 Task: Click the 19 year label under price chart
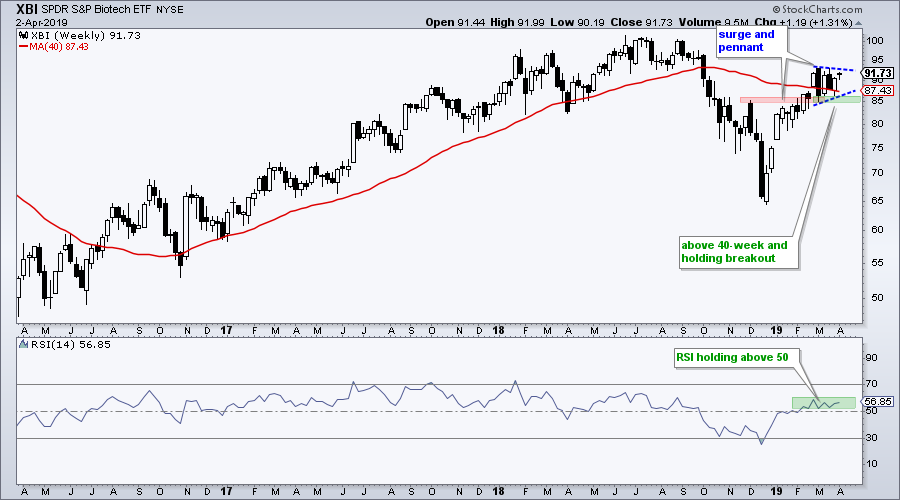pyautogui.click(x=776, y=331)
